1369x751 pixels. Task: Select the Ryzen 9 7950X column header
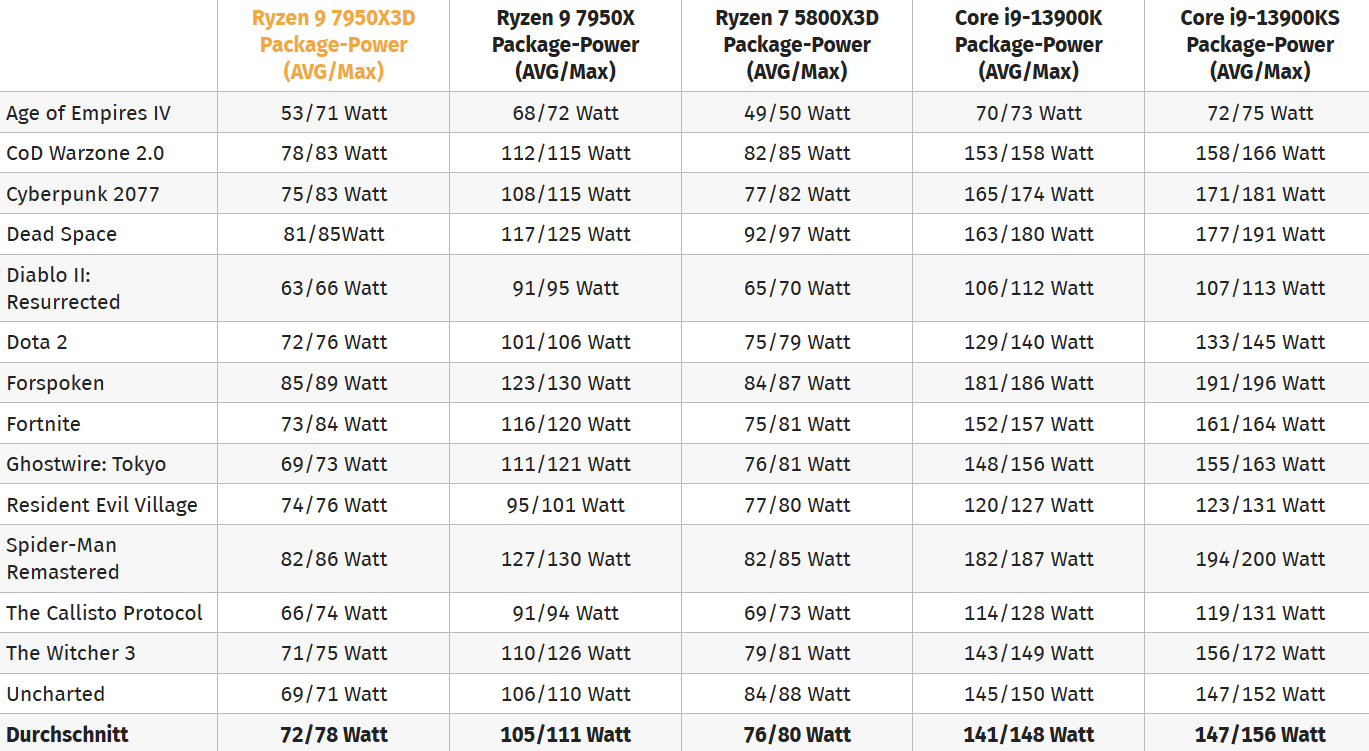(565, 45)
